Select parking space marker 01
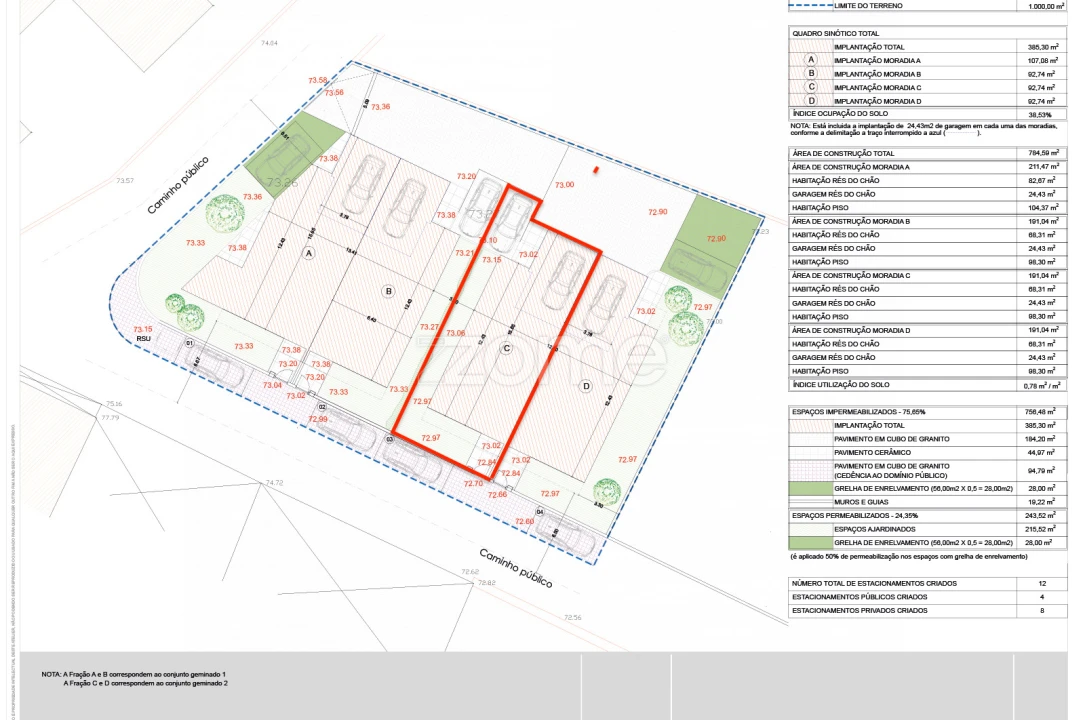This screenshot has width=1085, height=720. coord(189,343)
